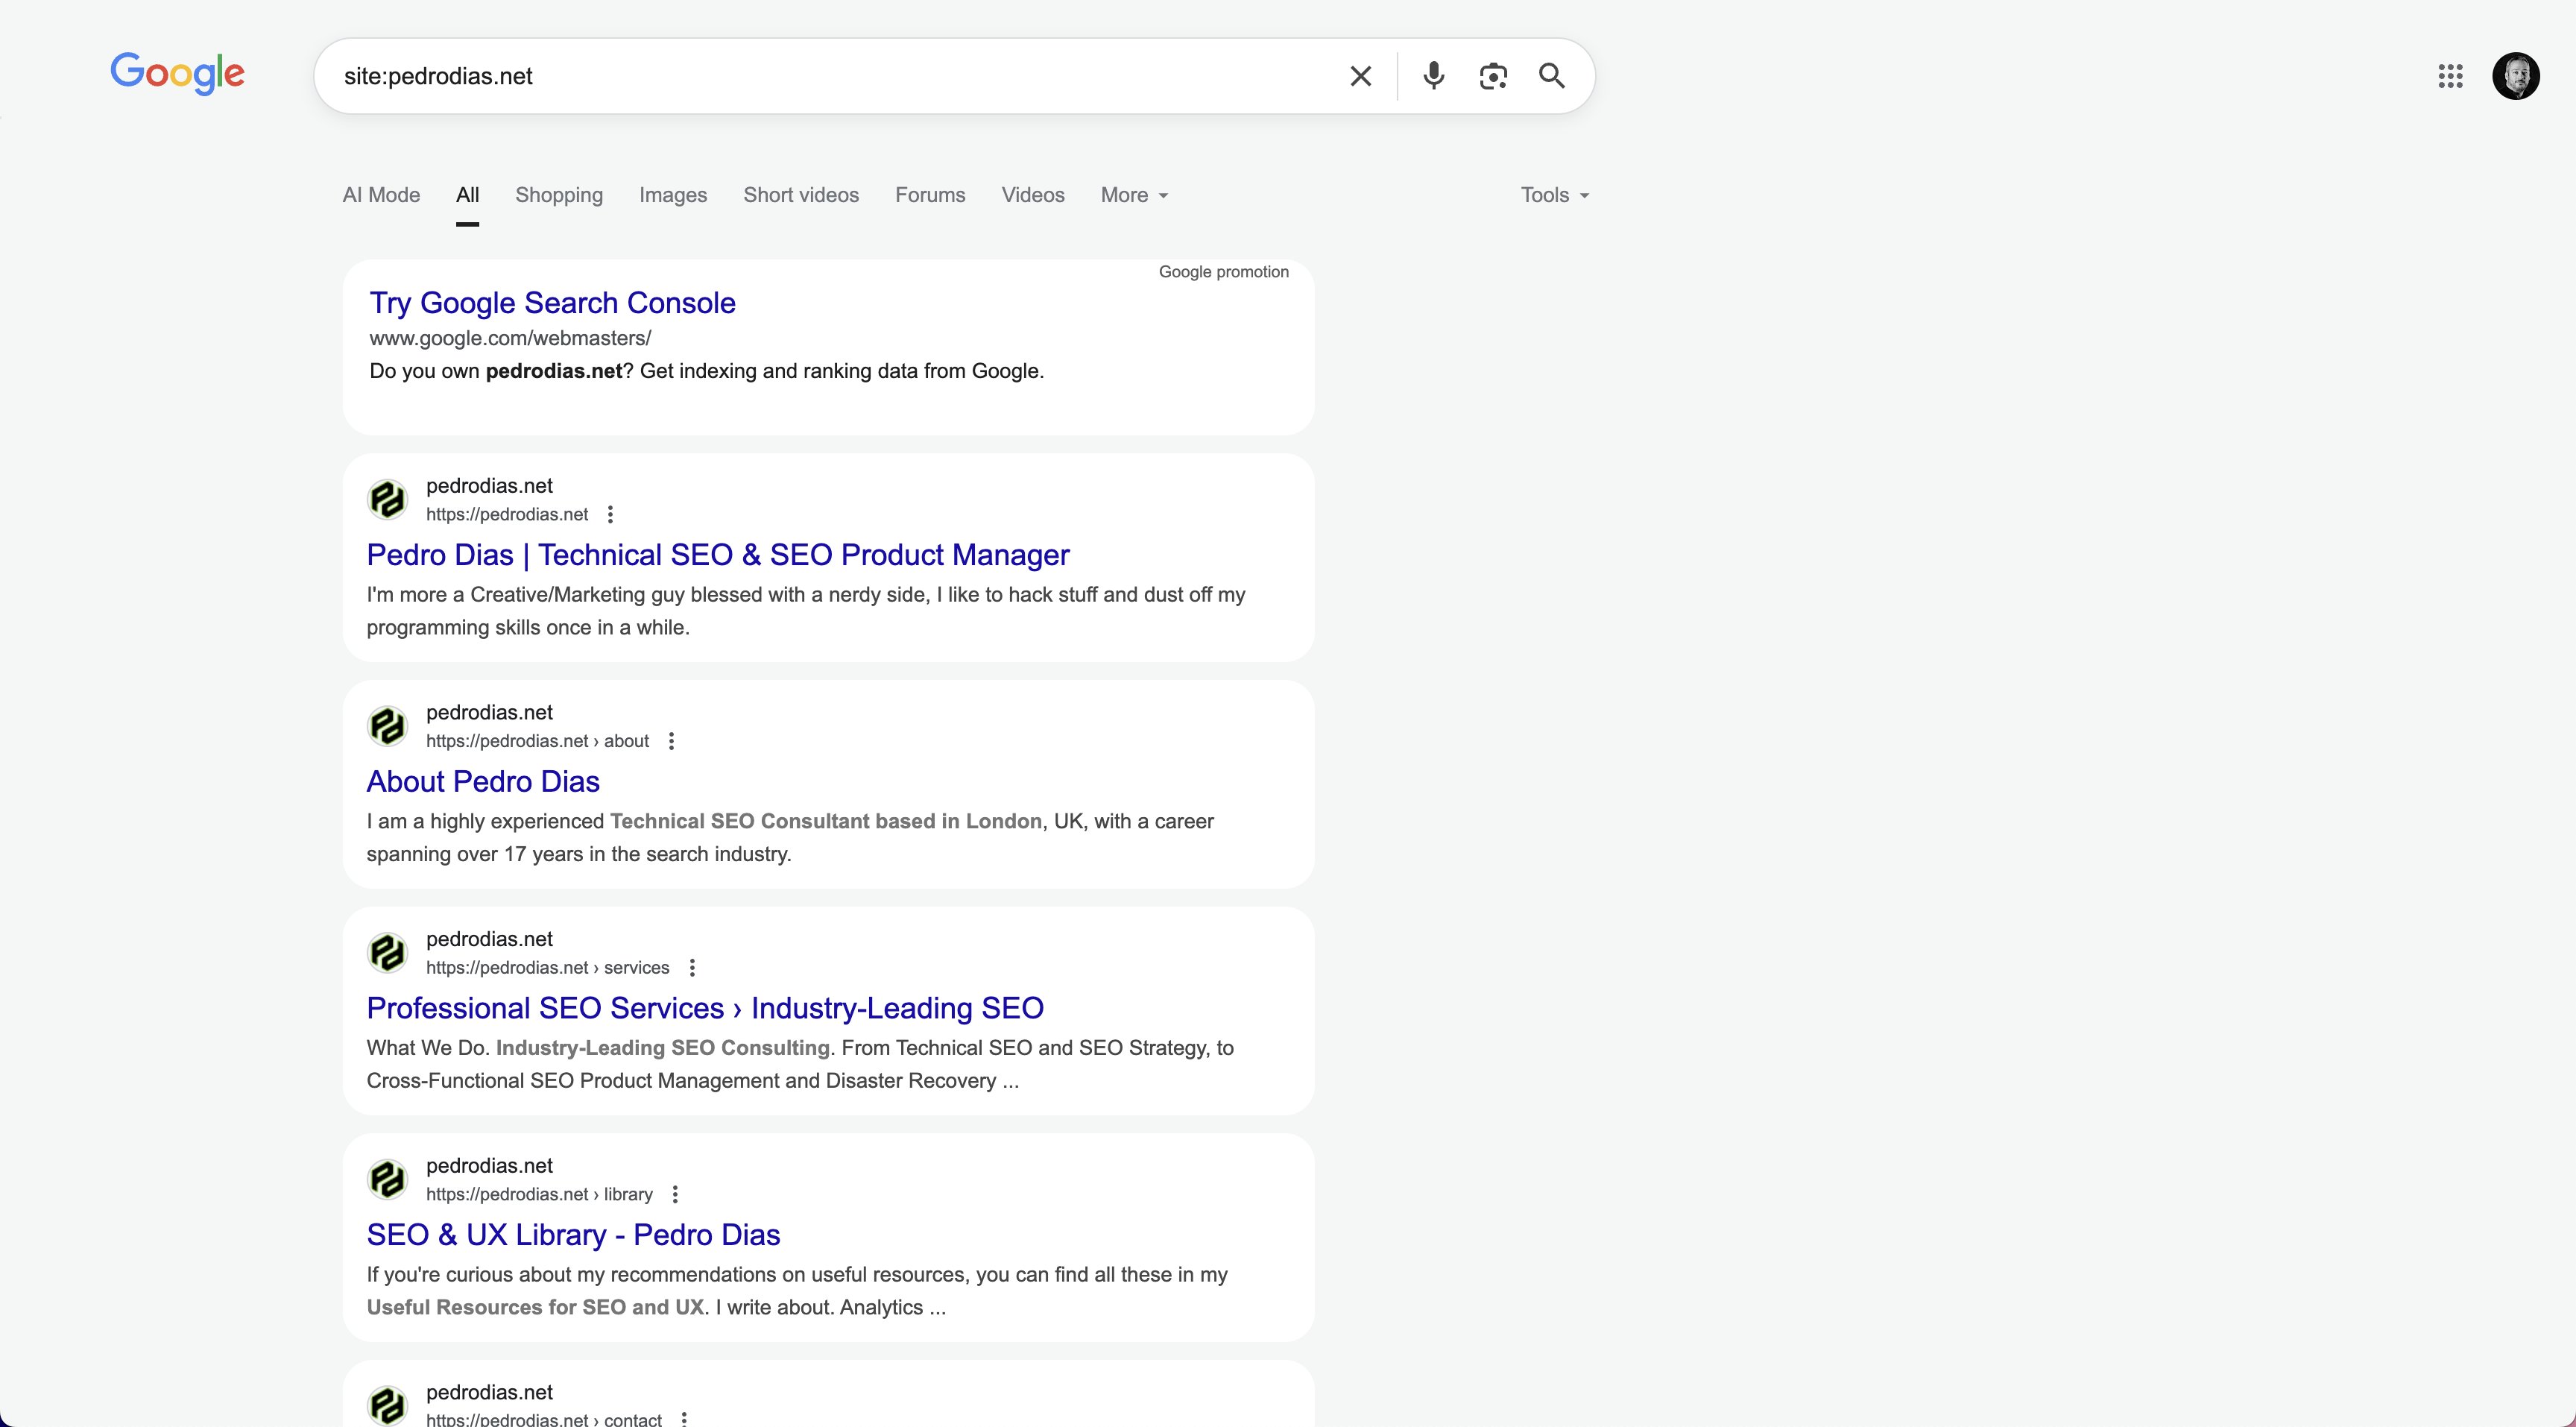
Task: Open more options for contact result
Action: pyautogui.click(x=684, y=1418)
